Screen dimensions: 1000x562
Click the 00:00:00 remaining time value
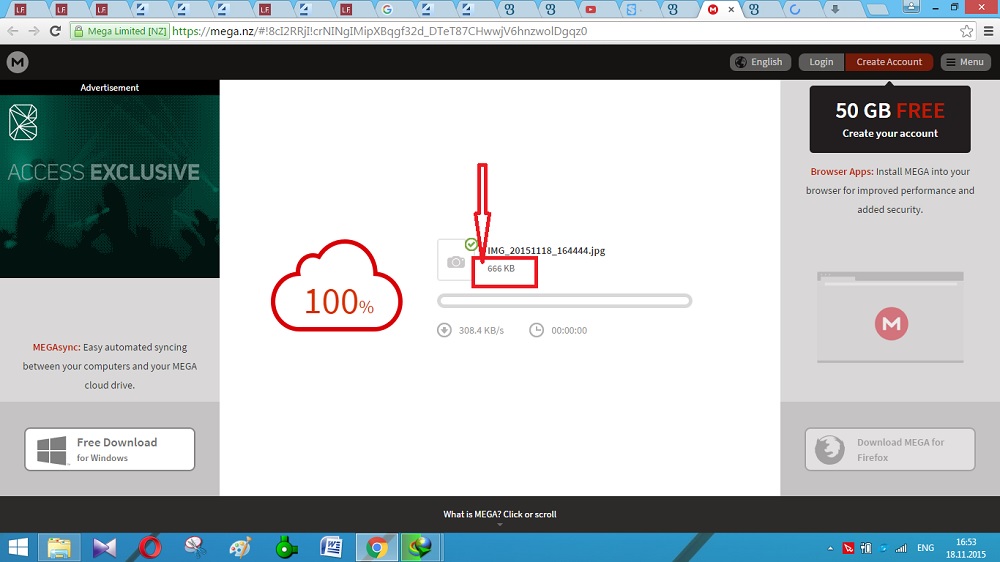(x=569, y=330)
